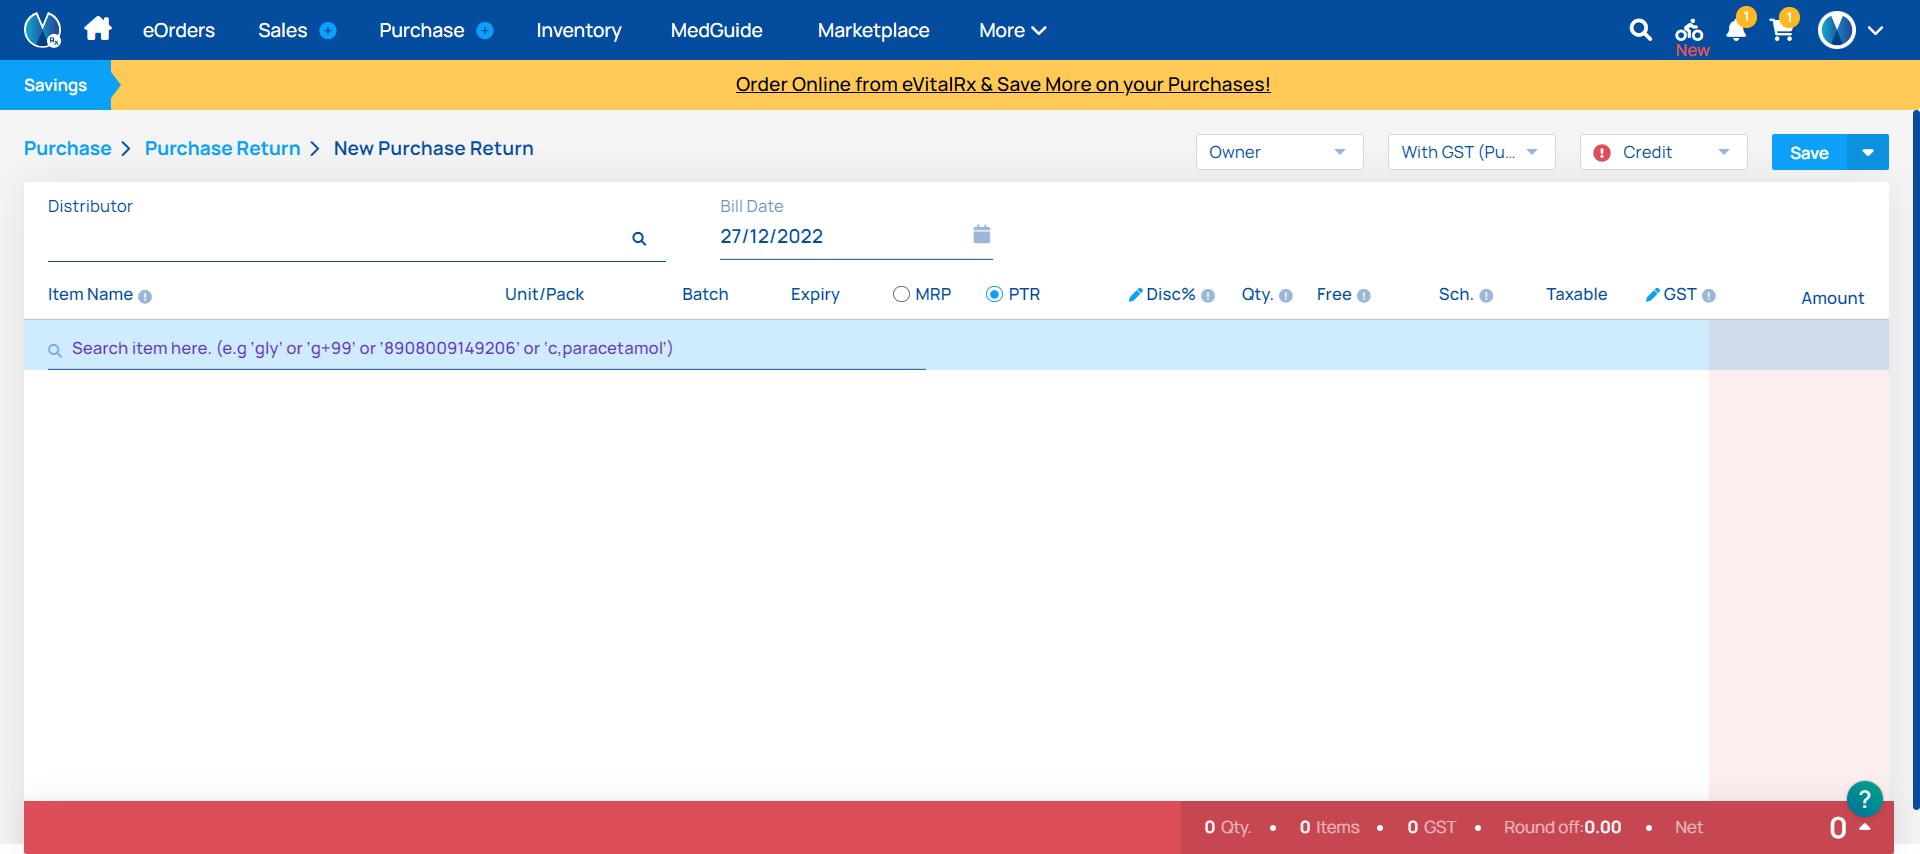
Task: Click the GST info icon
Action: pos(1709,296)
